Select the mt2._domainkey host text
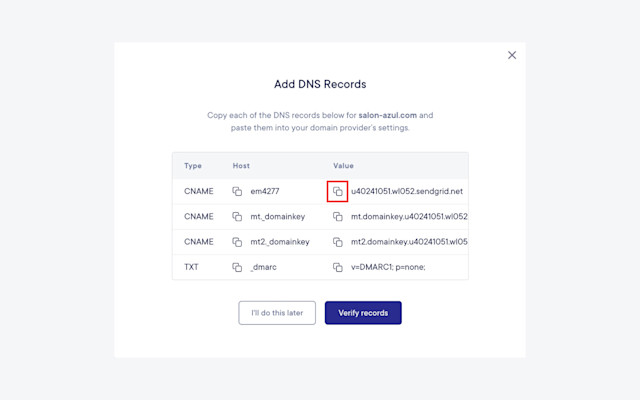Image resolution: width=640 pixels, height=400 pixels. 280,242
